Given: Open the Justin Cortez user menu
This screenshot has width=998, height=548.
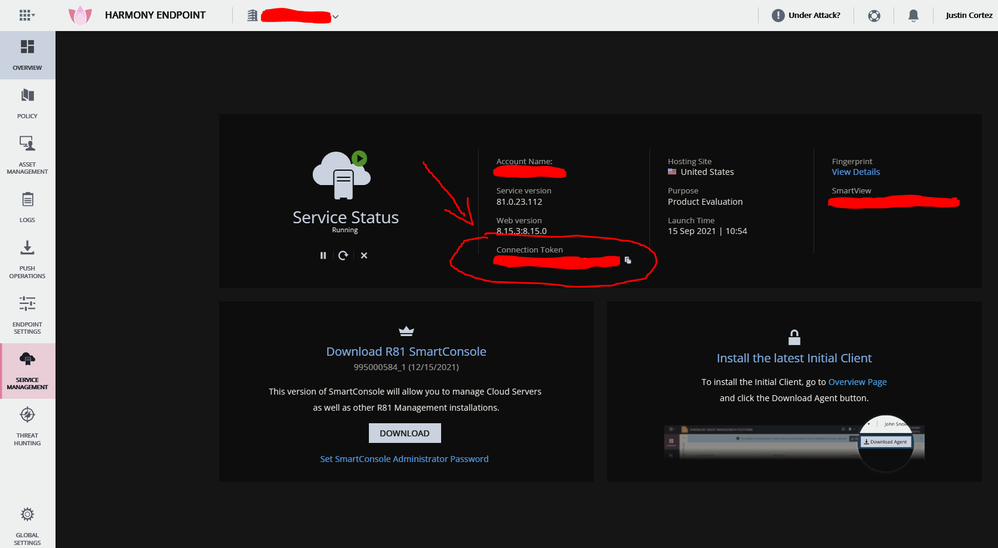Looking at the screenshot, I should pos(968,15).
